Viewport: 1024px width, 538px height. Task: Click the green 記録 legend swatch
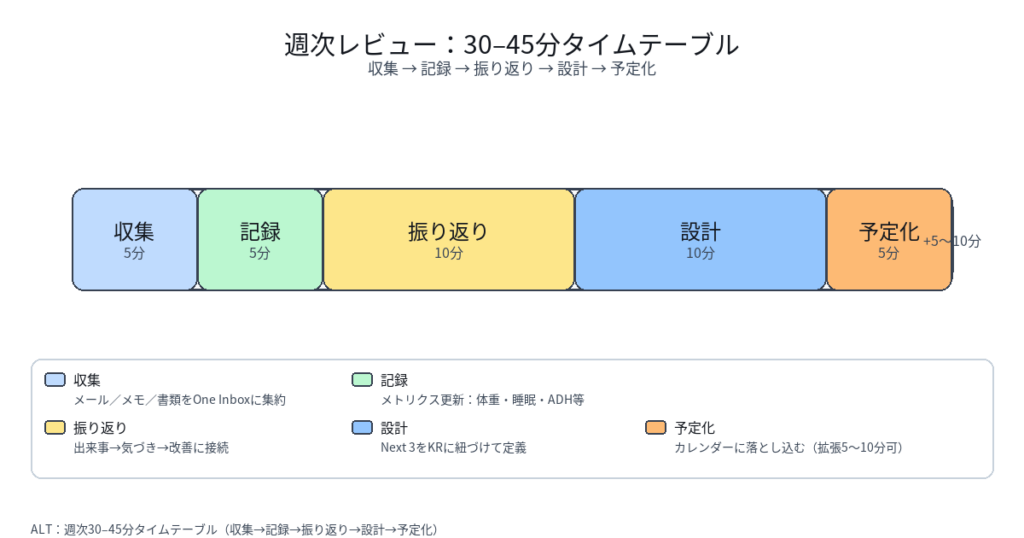click(362, 380)
